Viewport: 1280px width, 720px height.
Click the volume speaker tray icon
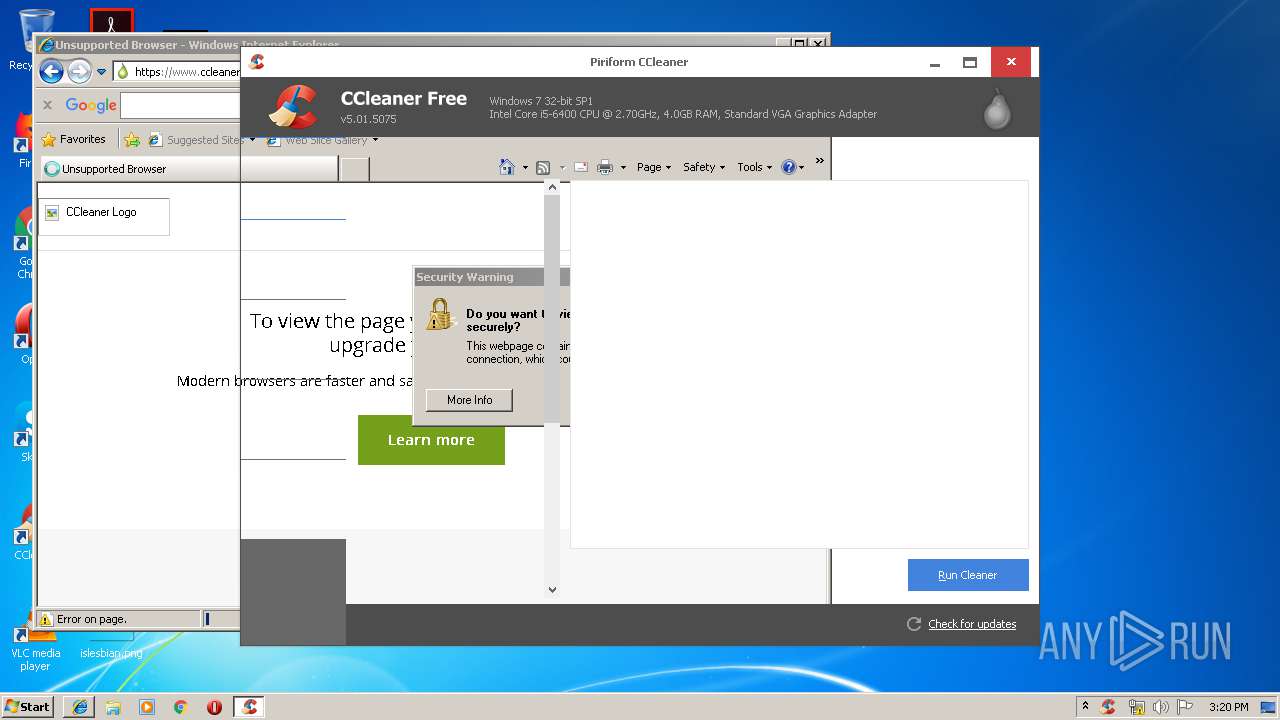(x=1161, y=707)
